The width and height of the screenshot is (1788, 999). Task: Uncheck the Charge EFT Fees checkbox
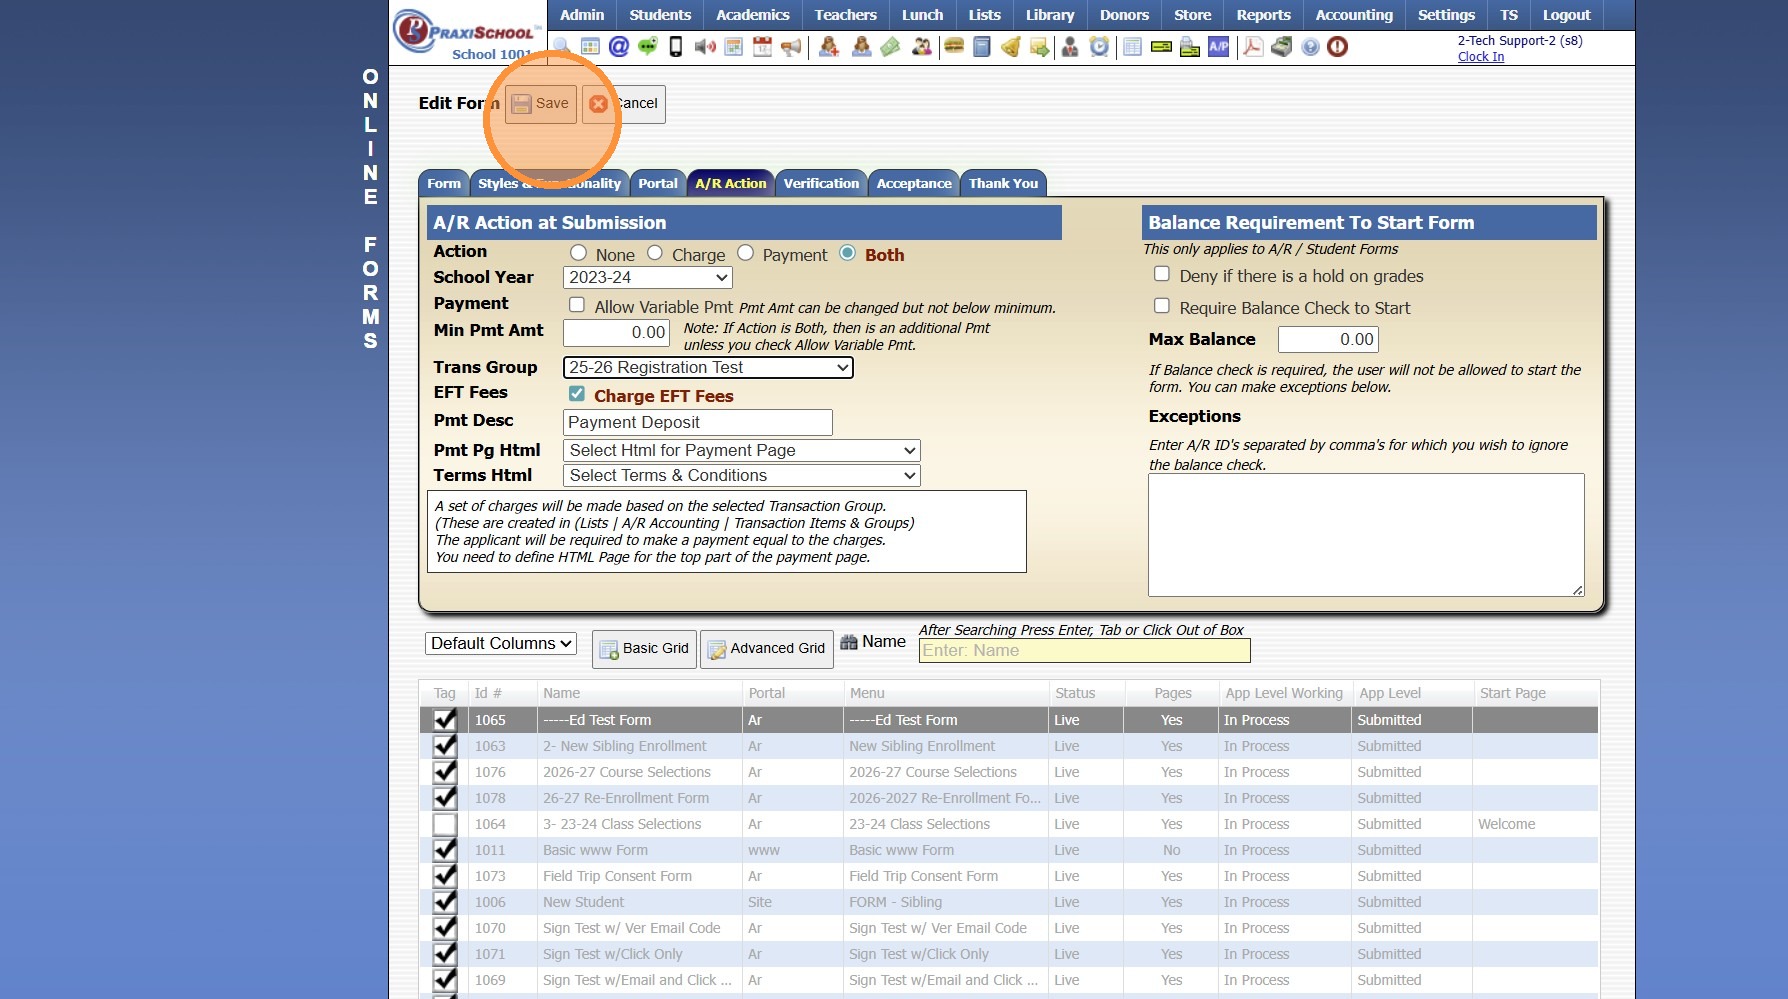click(577, 394)
